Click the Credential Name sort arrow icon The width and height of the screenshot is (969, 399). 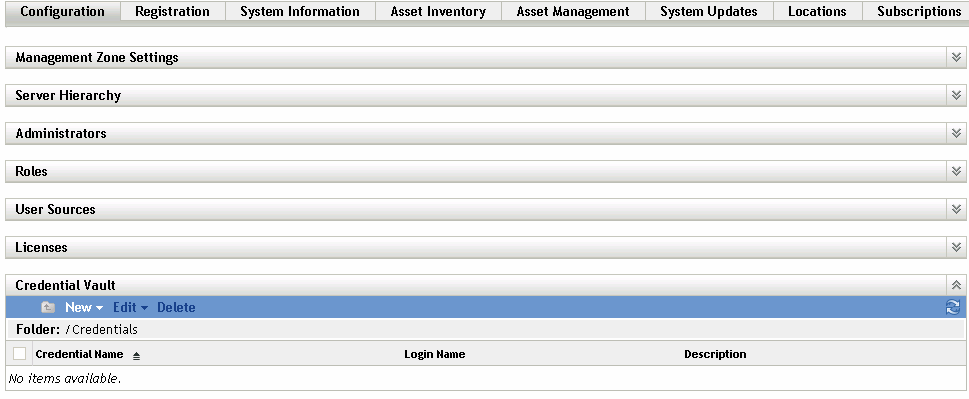click(x=137, y=356)
